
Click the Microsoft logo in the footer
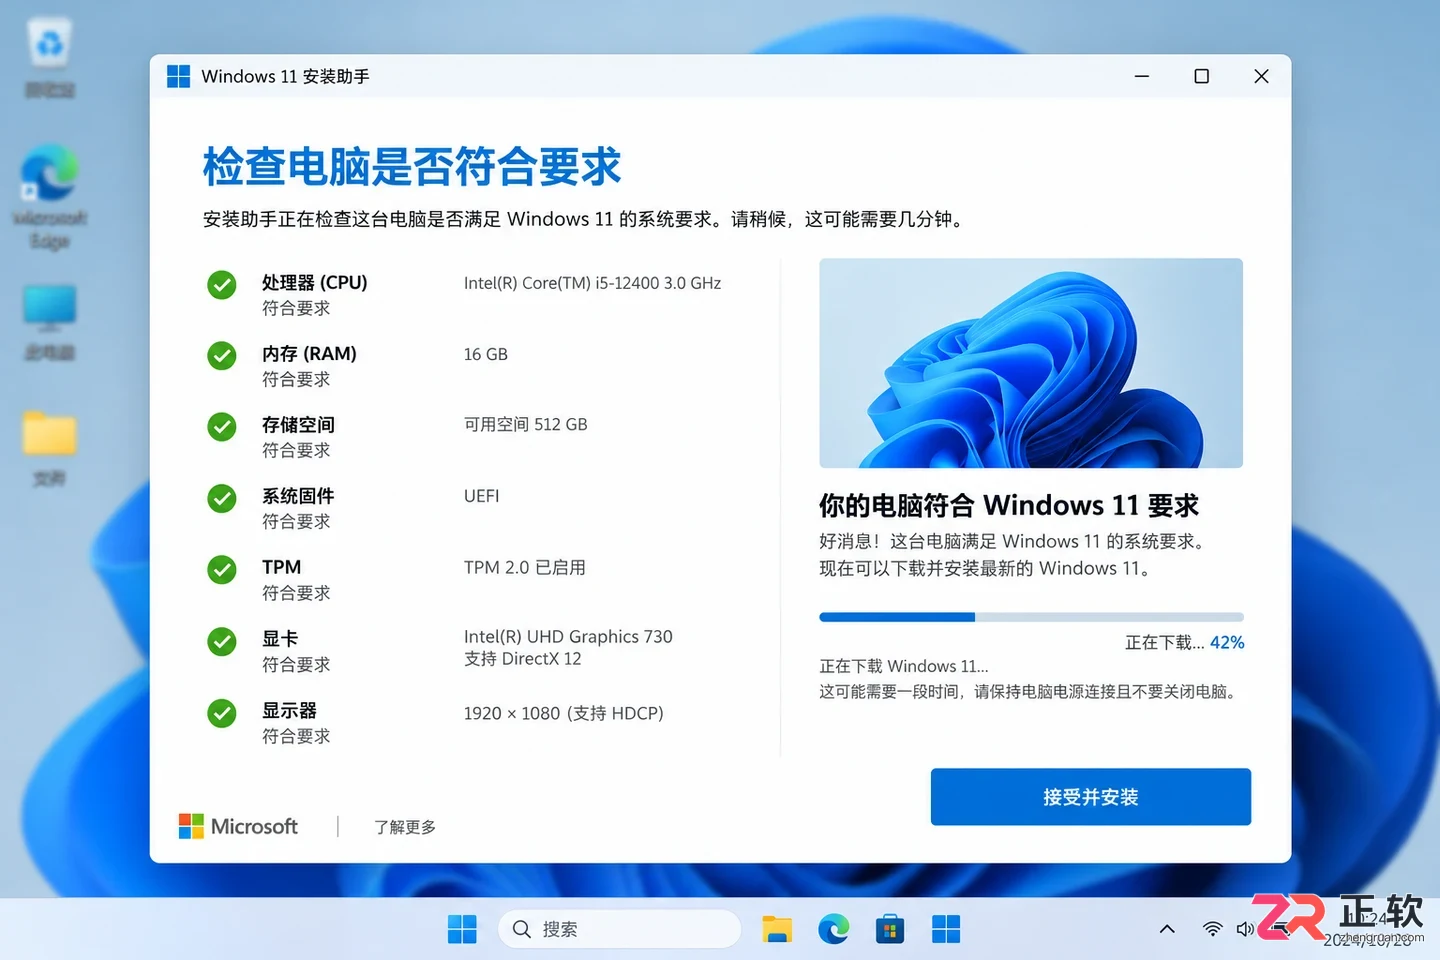coord(238,826)
